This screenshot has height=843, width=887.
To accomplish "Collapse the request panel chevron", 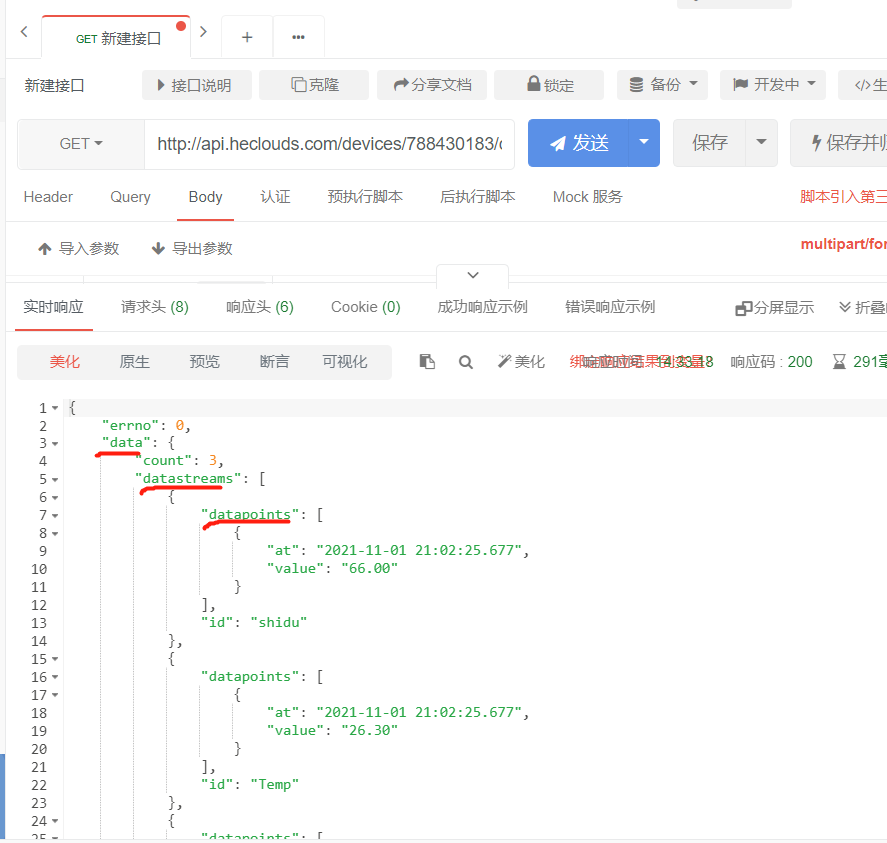I will [473, 275].
